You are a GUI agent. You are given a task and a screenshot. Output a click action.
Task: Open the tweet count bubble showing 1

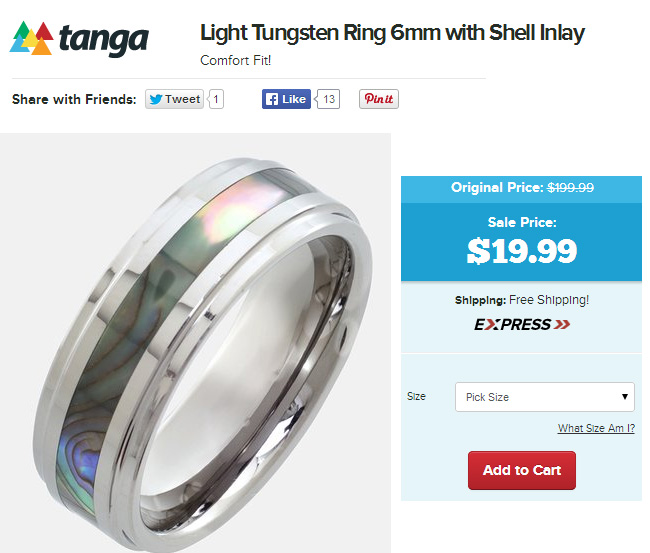[216, 99]
